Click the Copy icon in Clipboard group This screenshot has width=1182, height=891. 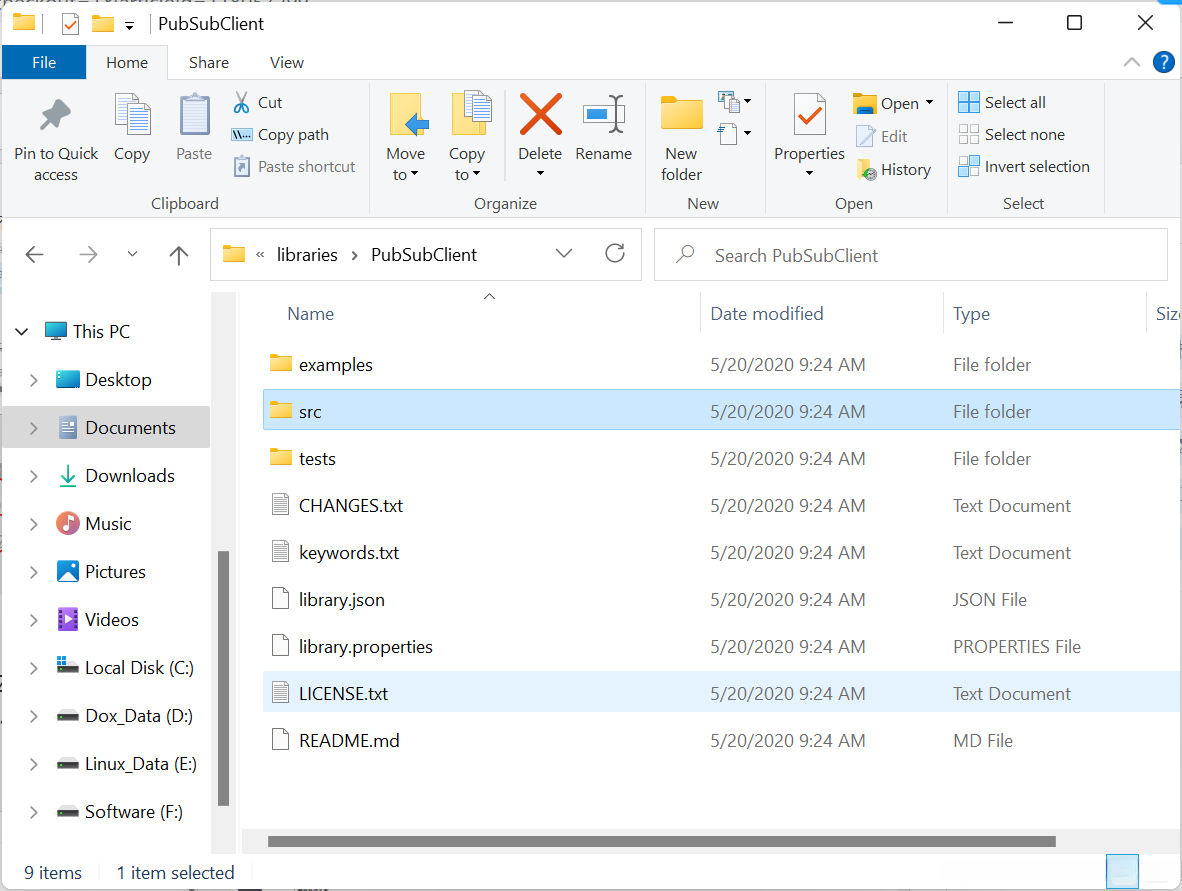pos(132,115)
